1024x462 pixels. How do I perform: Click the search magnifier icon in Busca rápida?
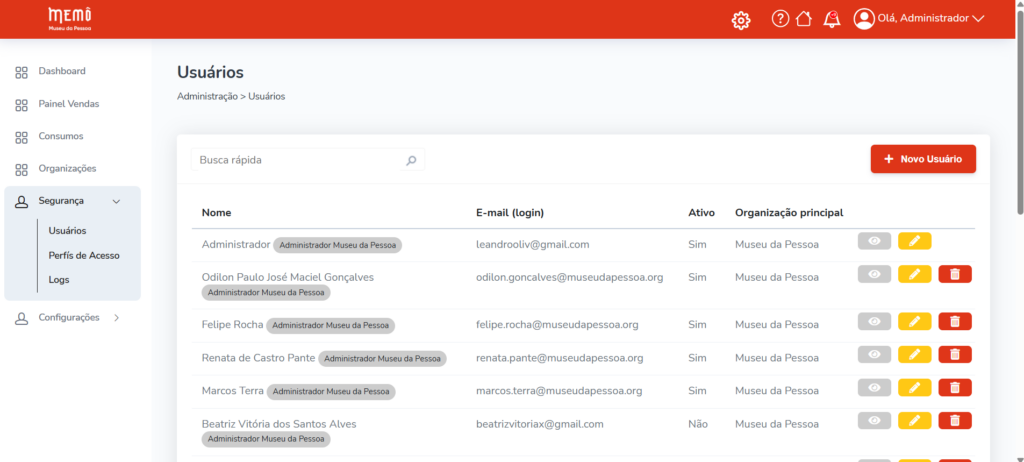coord(411,160)
